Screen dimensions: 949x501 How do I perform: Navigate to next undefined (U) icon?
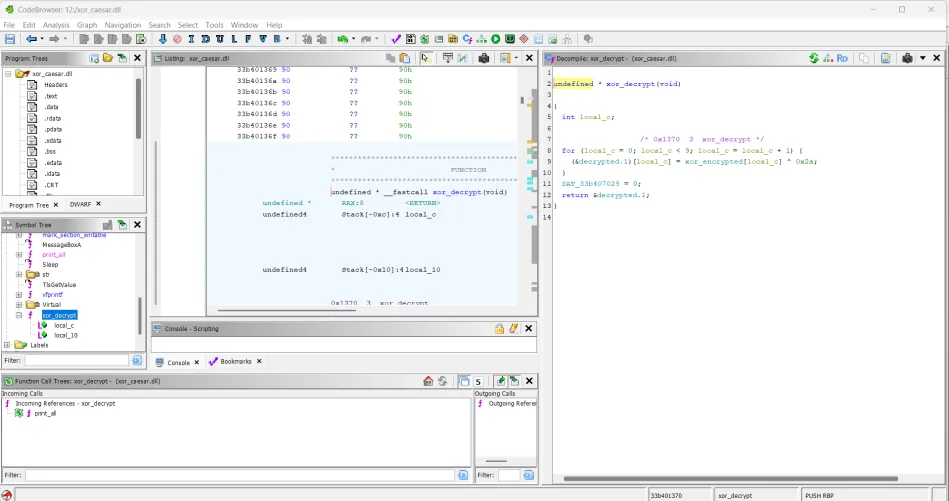pos(219,39)
